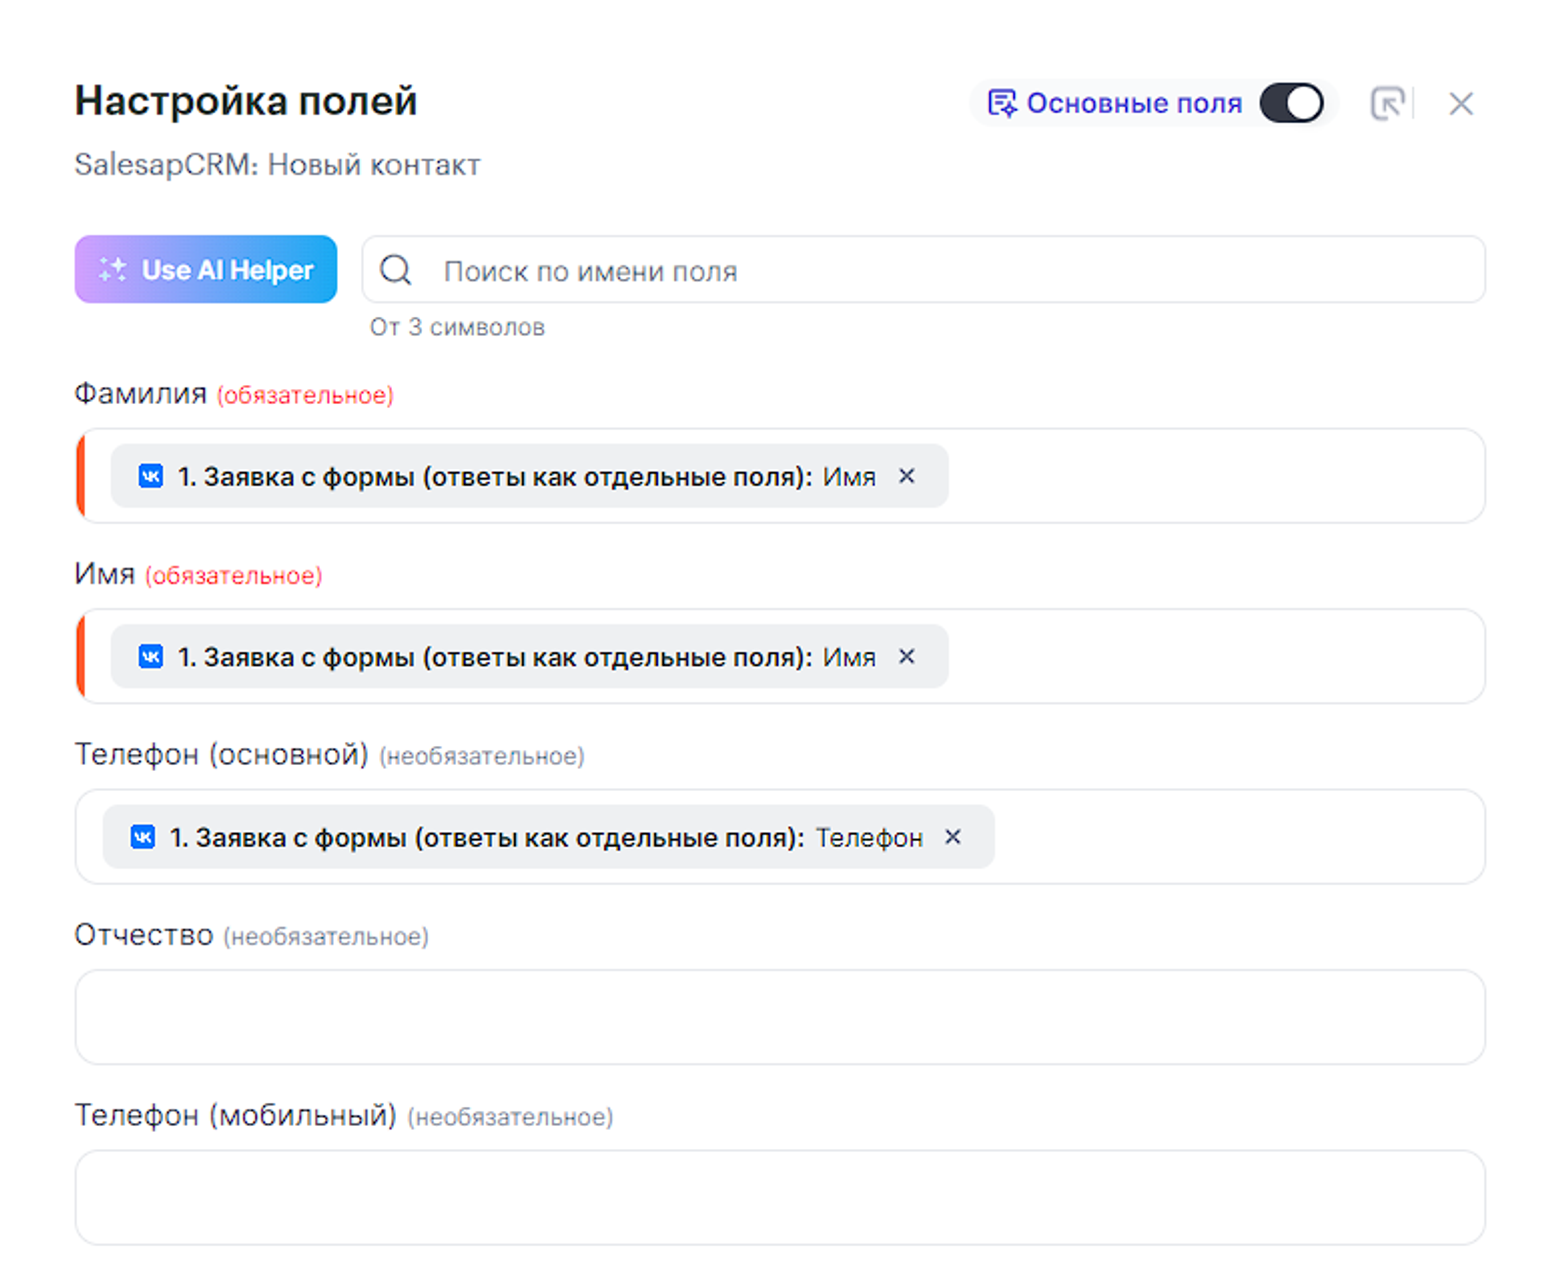Click the VK icon in the Фамилия chip
This screenshot has height=1271, width=1550.
click(151, 476)
